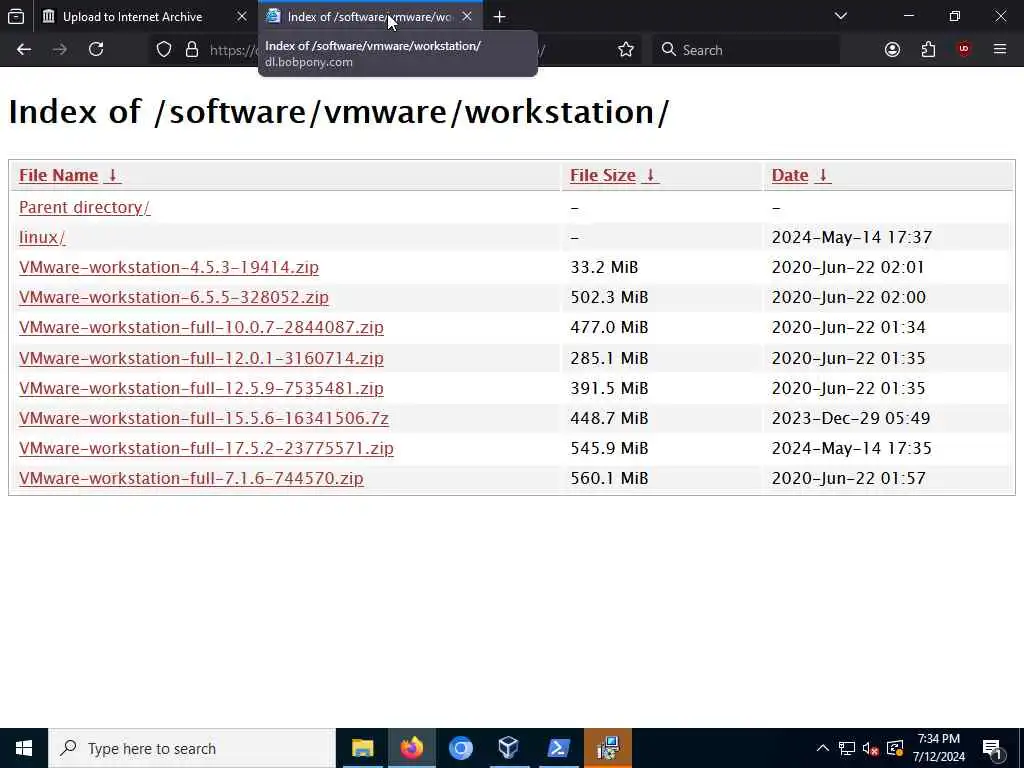The image size is (1024, 768).
Task: Sort Date descending with arrow
Action: point(823,175)
